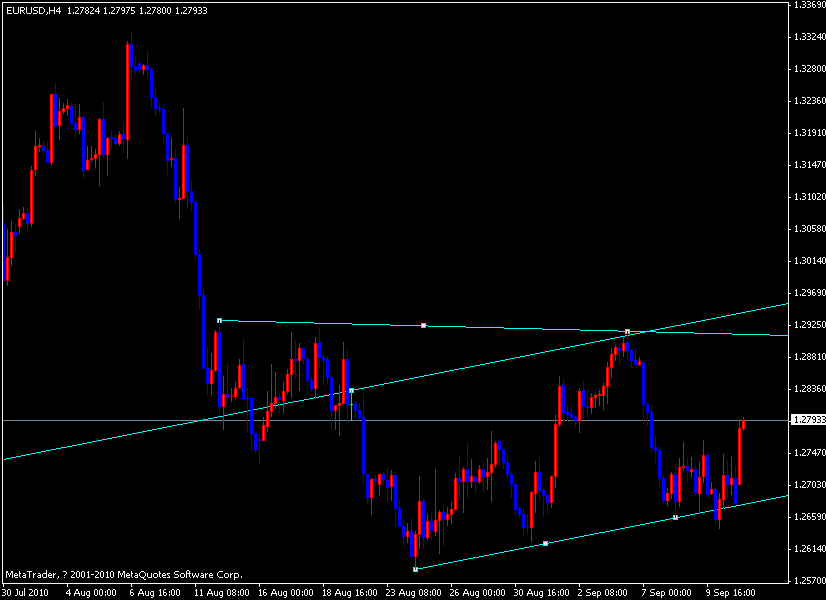The width and height of the screenshot is (826, 600).
Task: Click the low value 1.27800 in header
Action: [155, 11]
